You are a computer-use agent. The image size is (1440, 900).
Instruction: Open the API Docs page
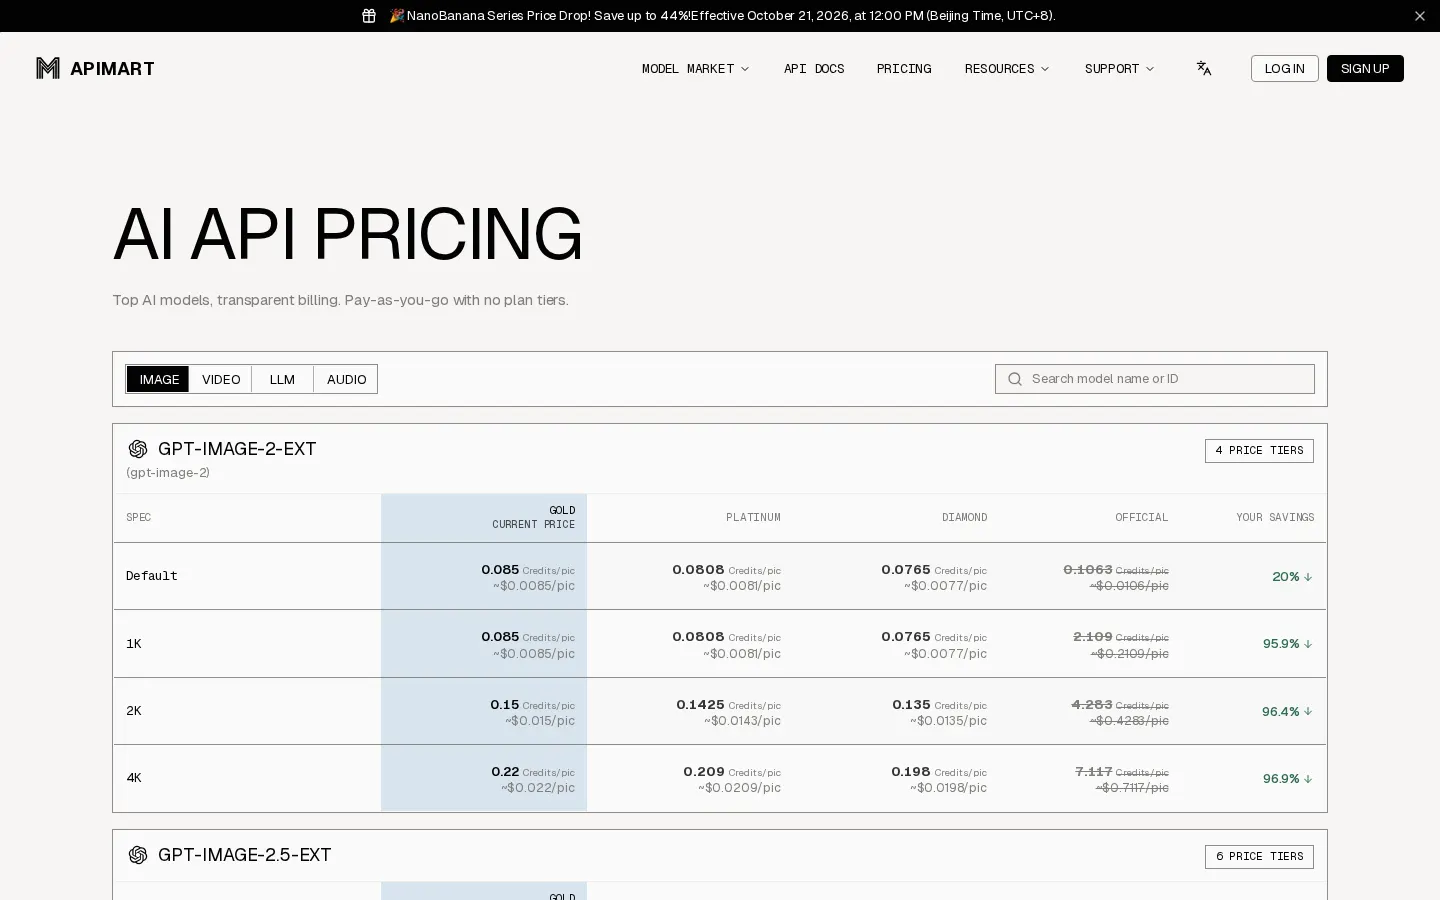[814, 68]
